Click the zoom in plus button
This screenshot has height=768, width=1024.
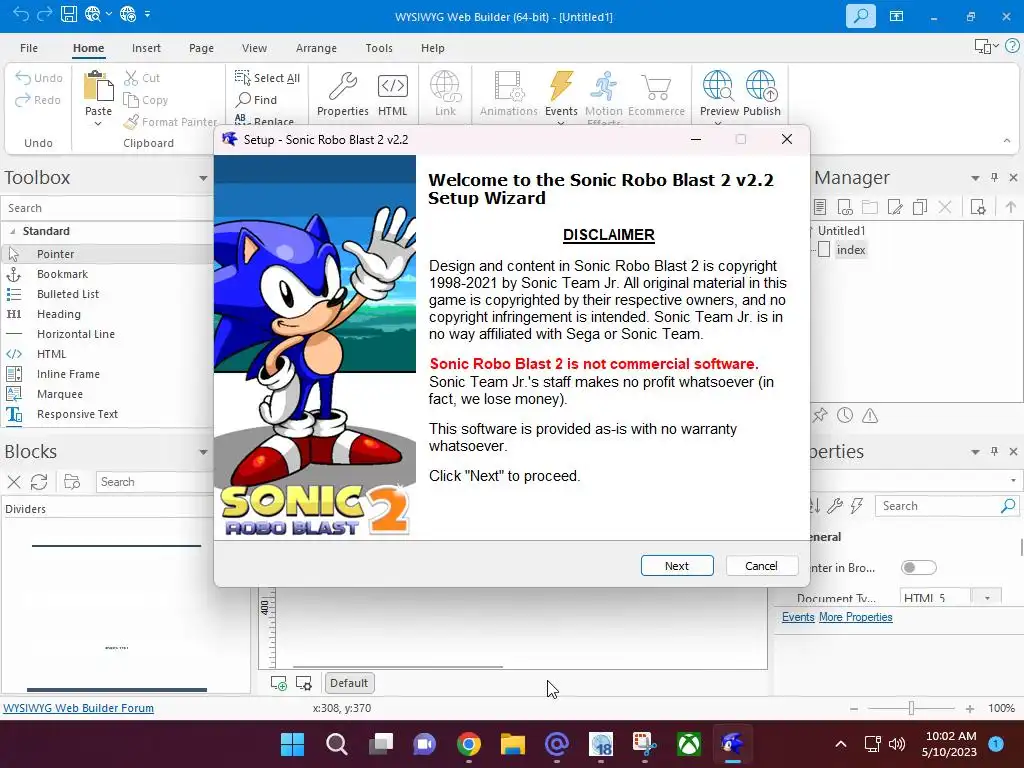[970, 709]
